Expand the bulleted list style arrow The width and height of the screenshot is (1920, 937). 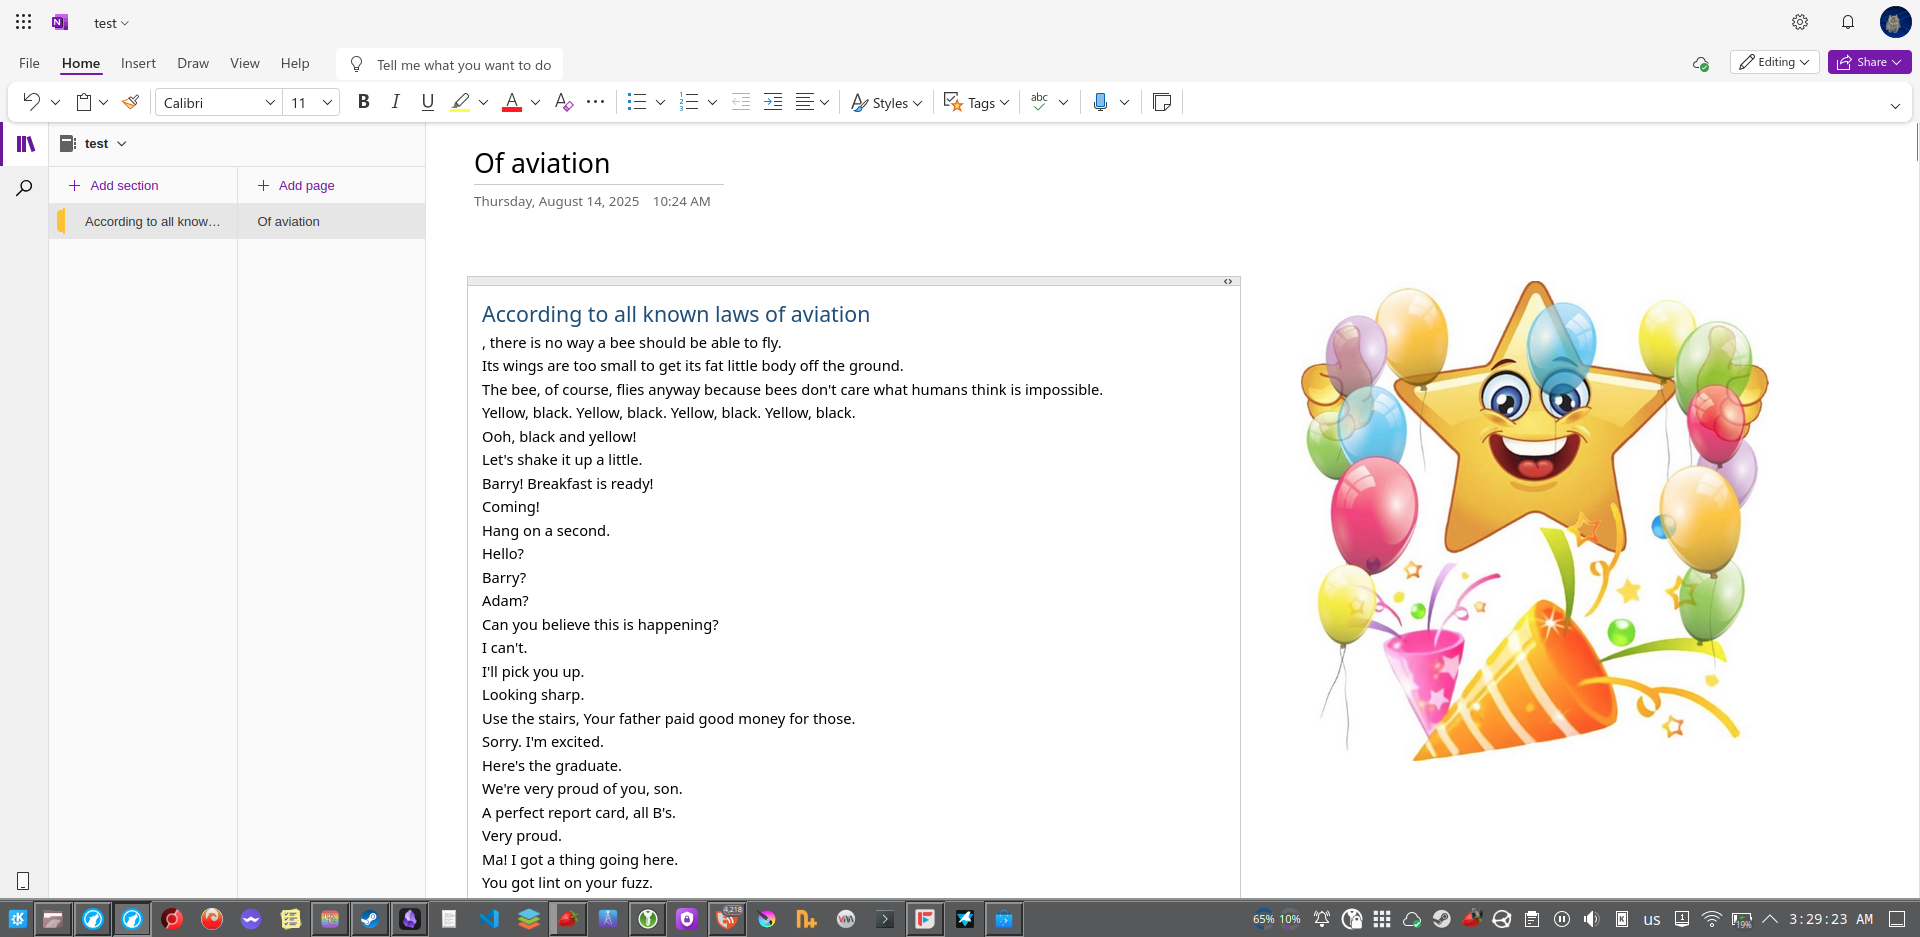(660, 102)
